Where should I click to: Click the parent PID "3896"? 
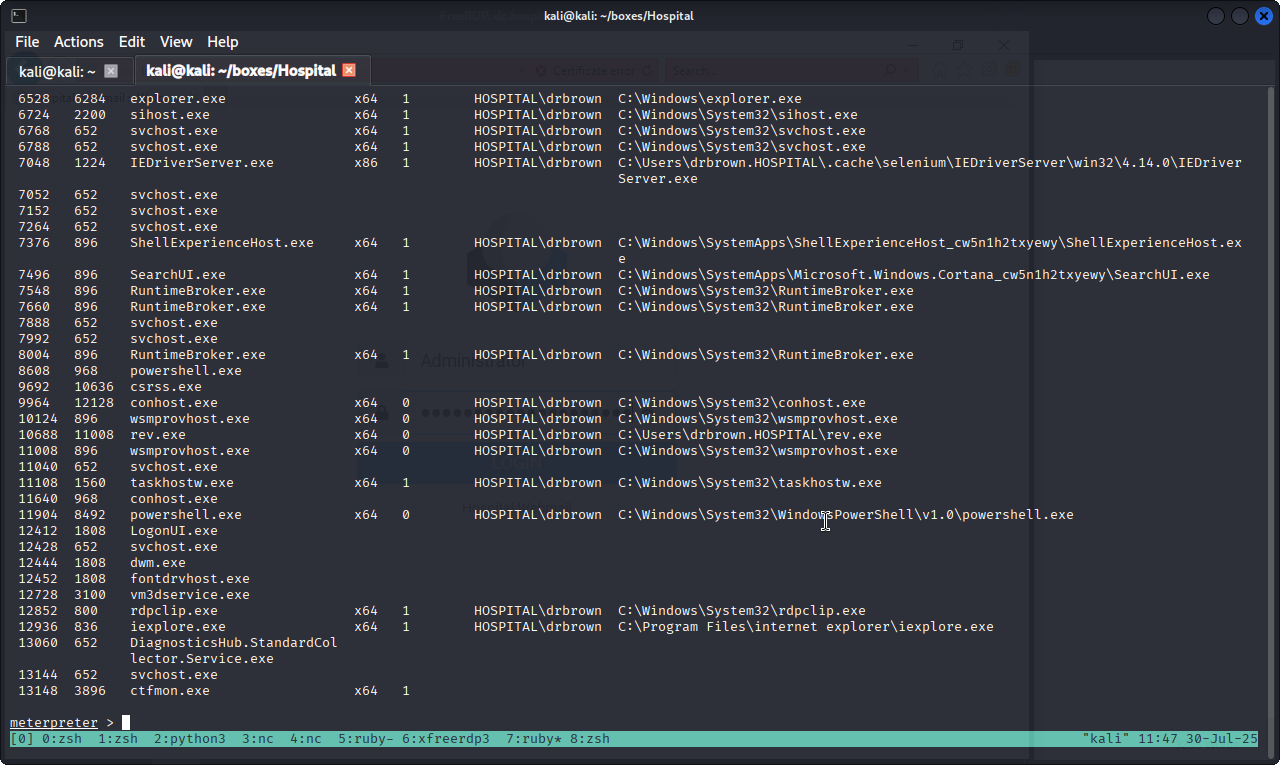tap(90, 691)
